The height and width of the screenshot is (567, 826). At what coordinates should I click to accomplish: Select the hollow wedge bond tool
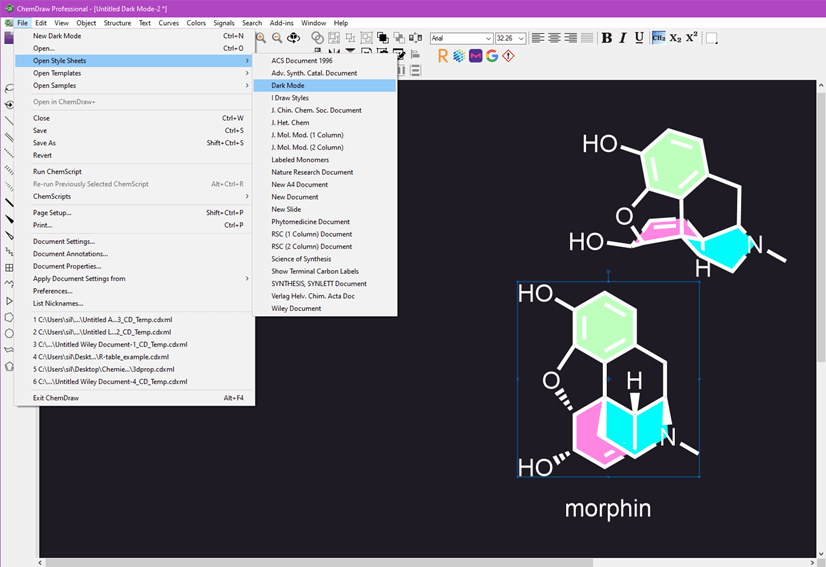(9, 235)
